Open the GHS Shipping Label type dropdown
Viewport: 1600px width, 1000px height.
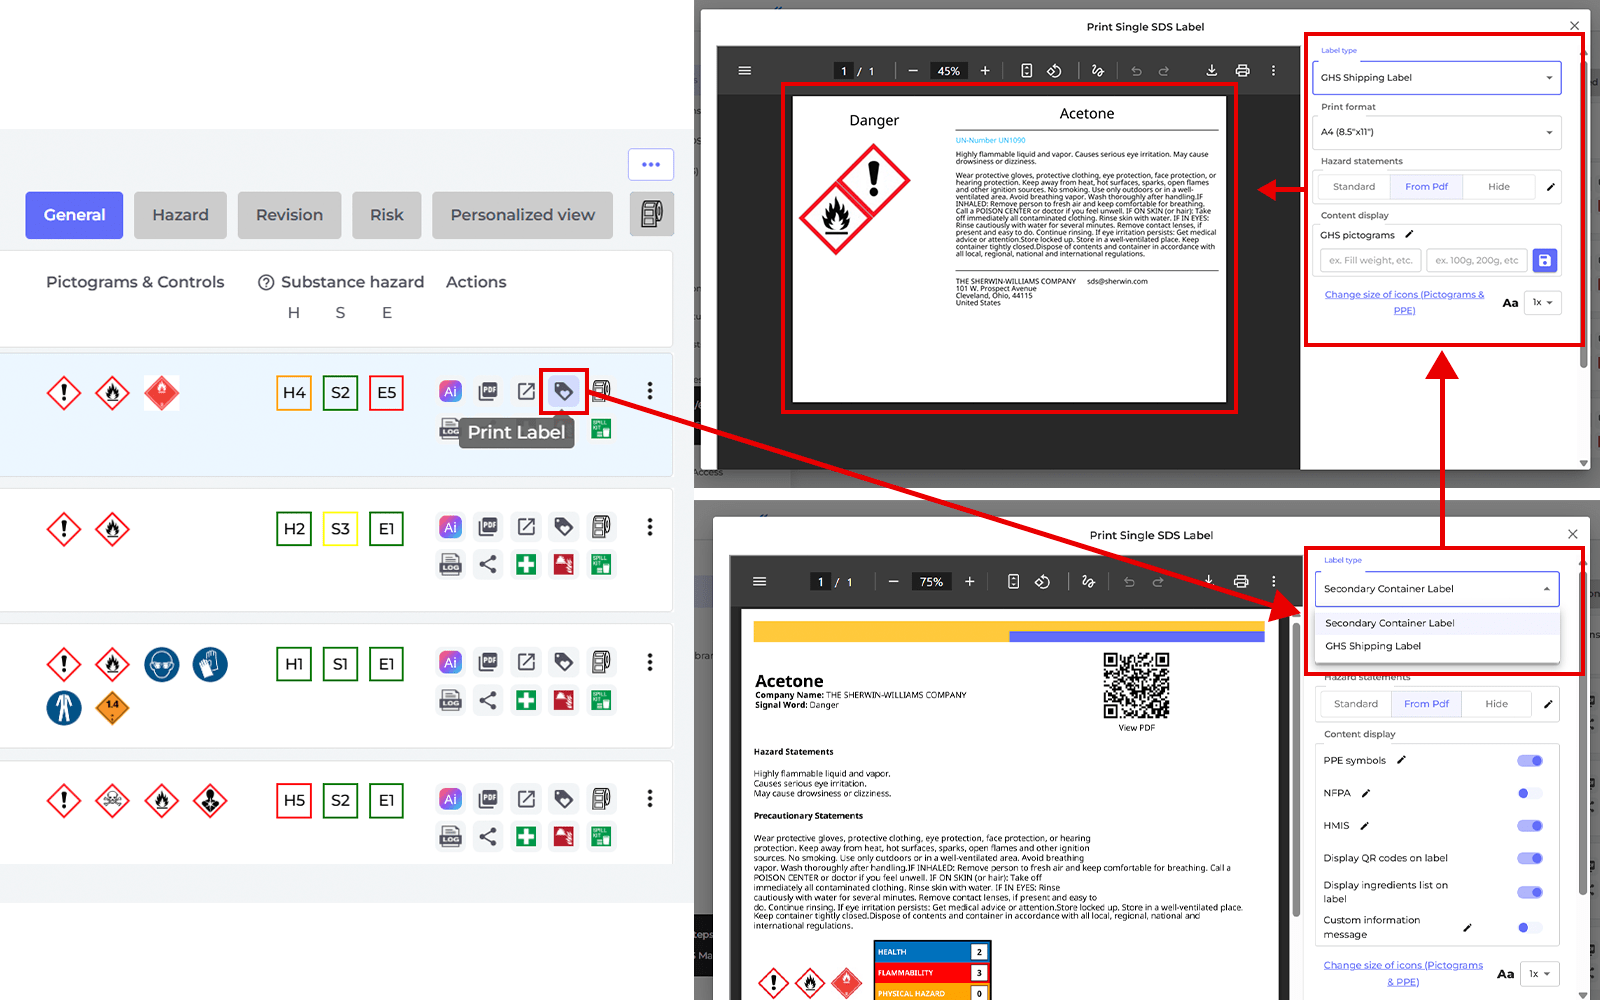1436,78
